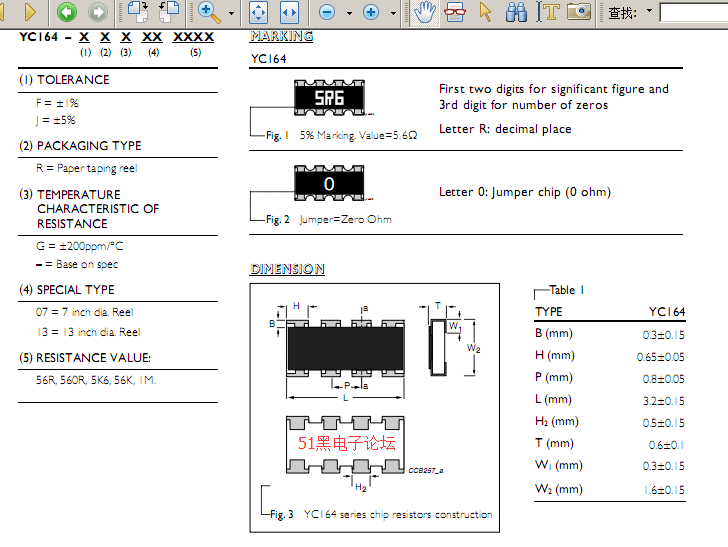Image resolution: width=728 pixels, height=547 pixels.
Task: Click '13 = 13 inch dia. Reel' text
Action: (x=88, y=332)
